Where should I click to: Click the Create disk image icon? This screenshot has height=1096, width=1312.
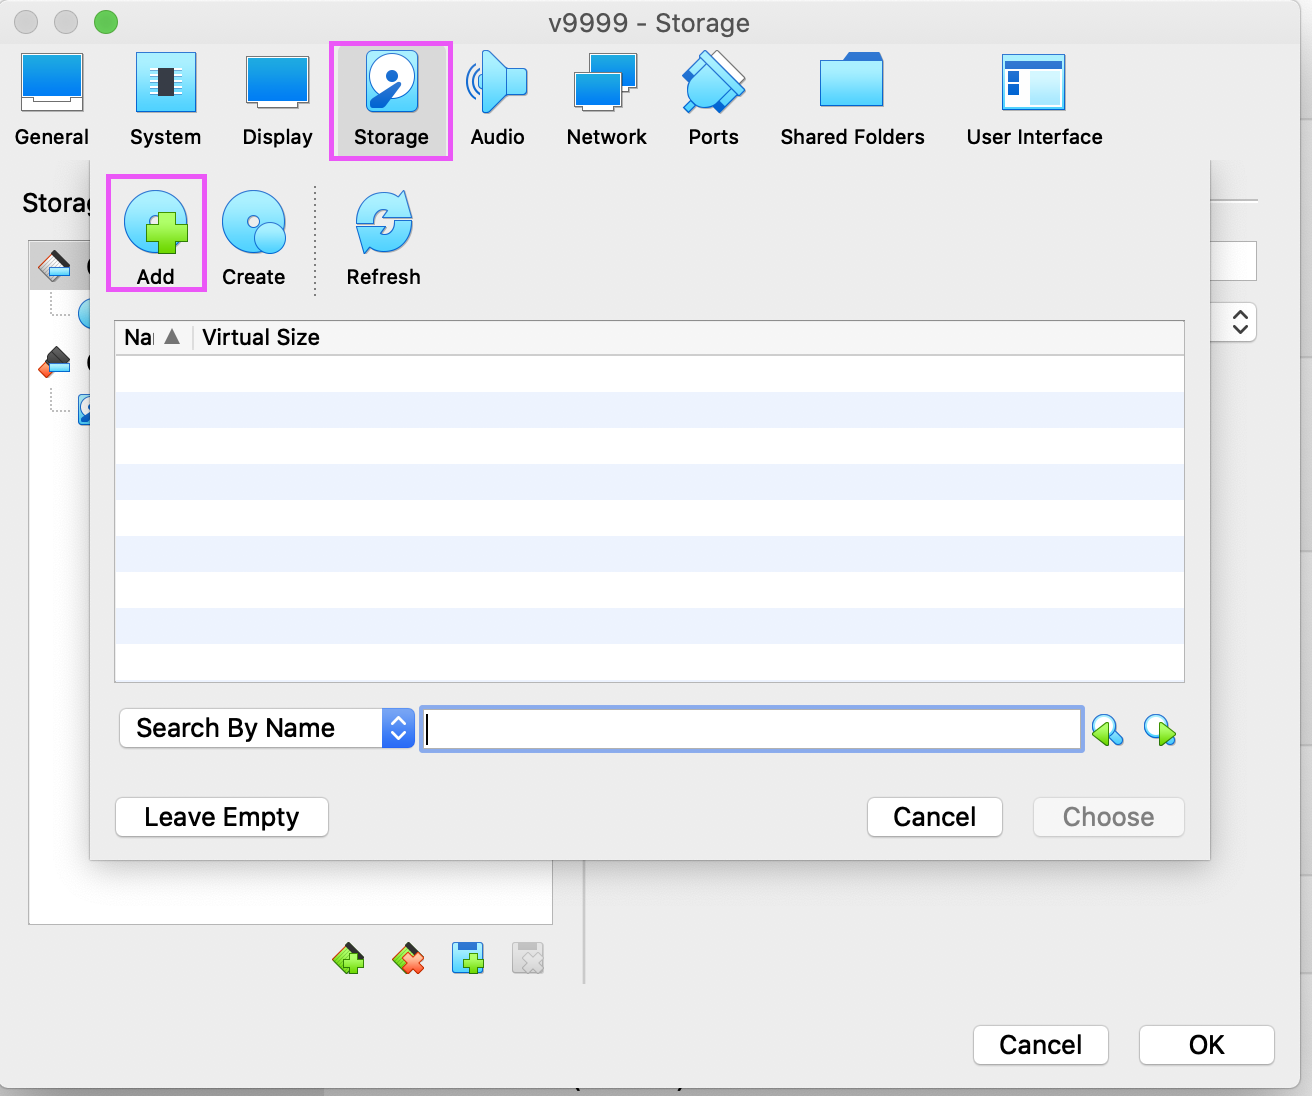(x=253, y=234)
